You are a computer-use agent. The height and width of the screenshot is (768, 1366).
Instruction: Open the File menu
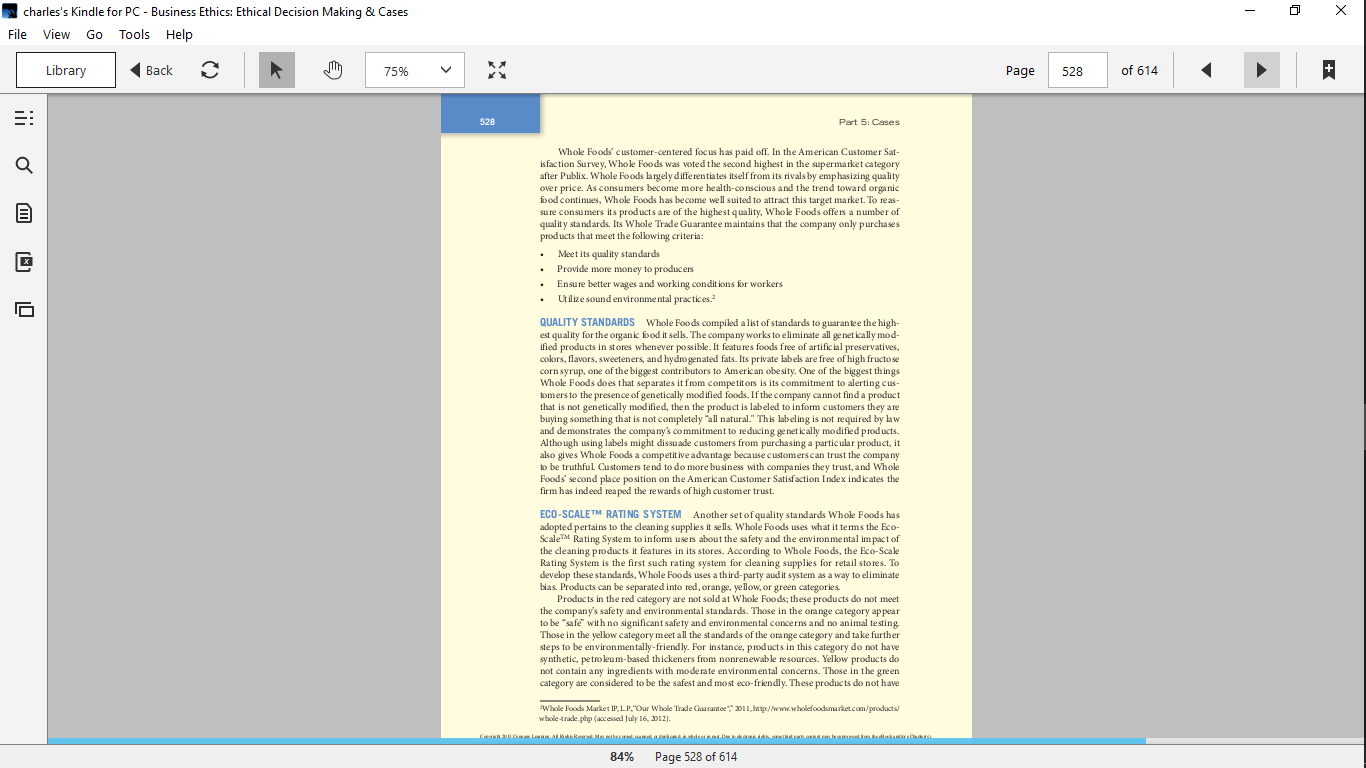point(17,34)
